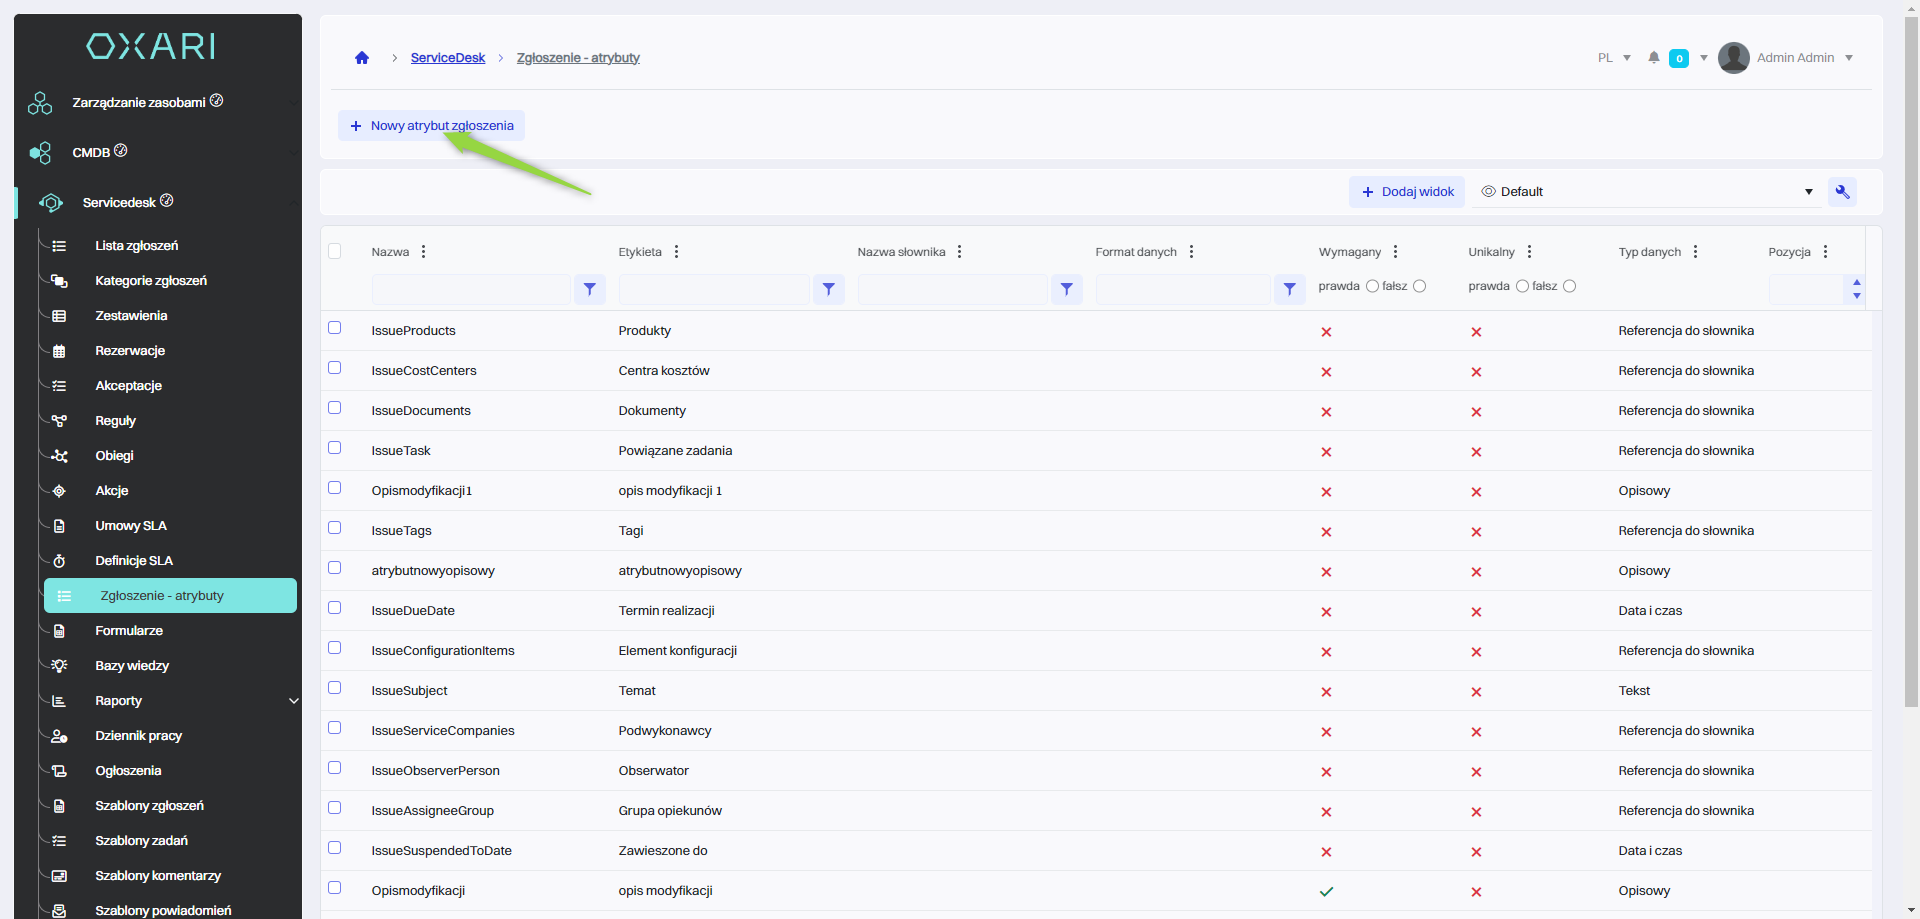
Task: Click the home icon in breadcrumb
Action: (x=362, y=58)
